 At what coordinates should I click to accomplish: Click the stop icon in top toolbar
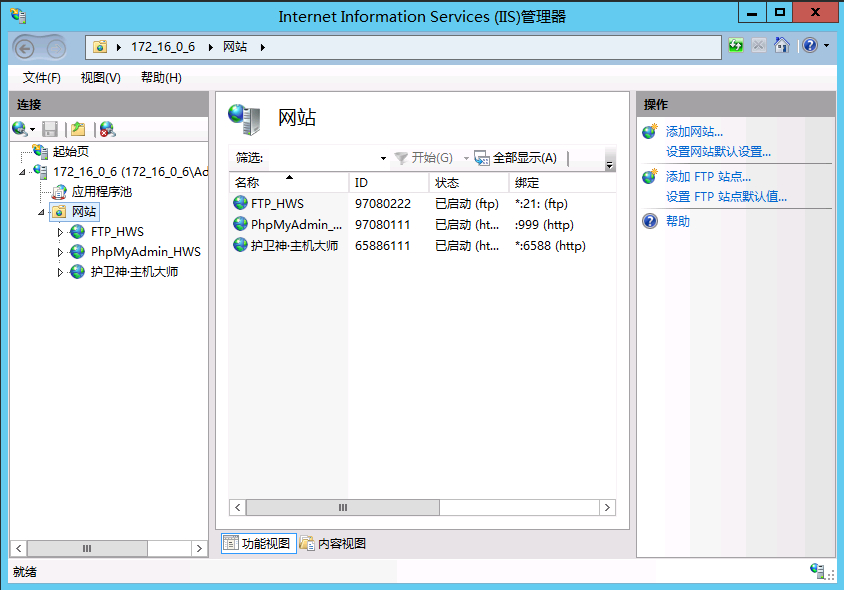pos(758,45)
